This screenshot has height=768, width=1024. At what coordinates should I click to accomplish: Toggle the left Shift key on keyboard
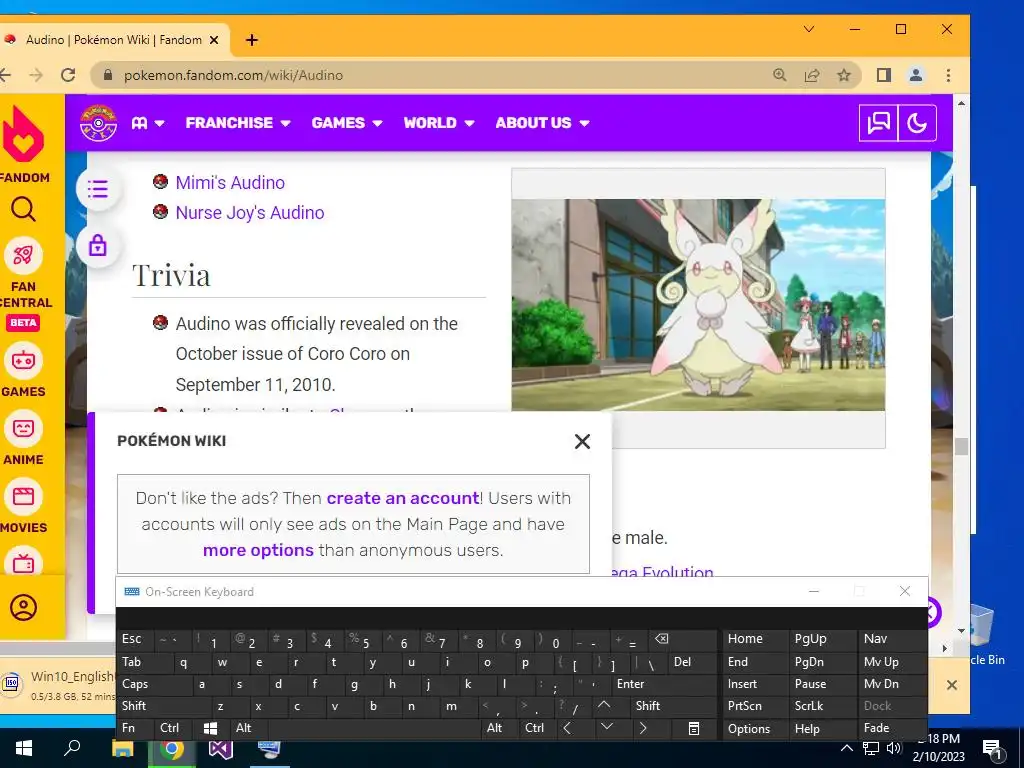tap(163, 706)
